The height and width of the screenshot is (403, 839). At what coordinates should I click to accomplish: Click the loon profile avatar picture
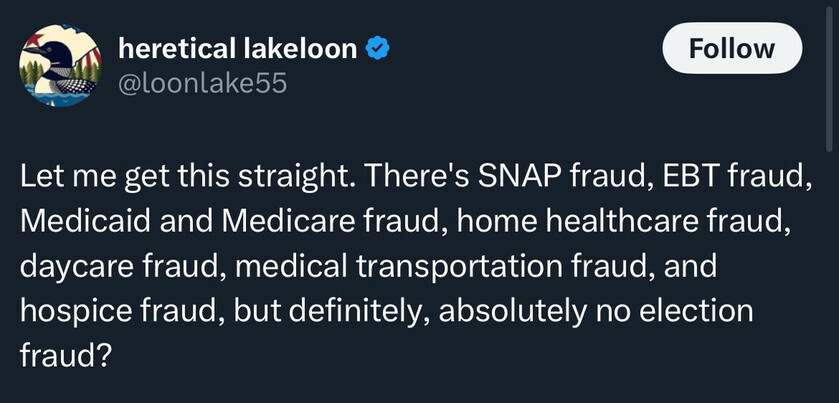pos(60,65)
